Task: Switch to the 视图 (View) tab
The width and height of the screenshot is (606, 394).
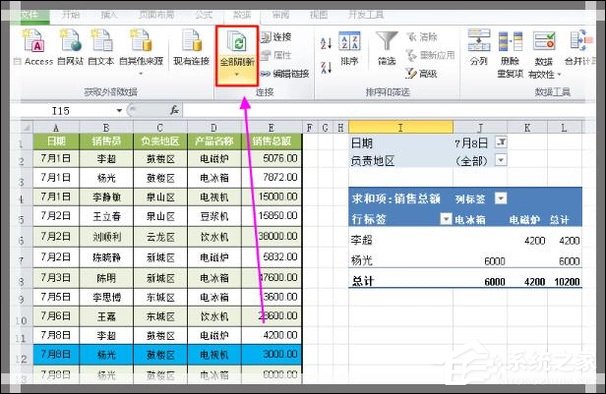Action: click(x=318, y=15)
